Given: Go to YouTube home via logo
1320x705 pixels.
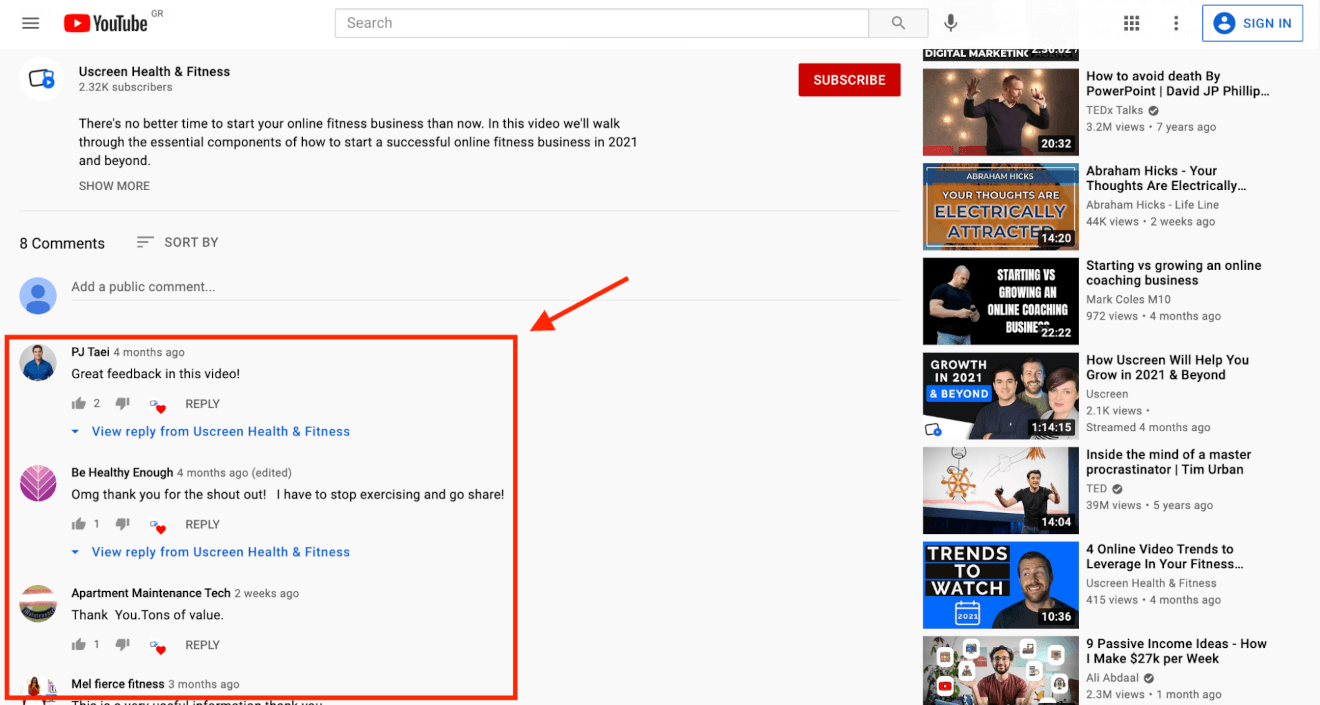Looking at the screenshot, I should tap(106, 23).
